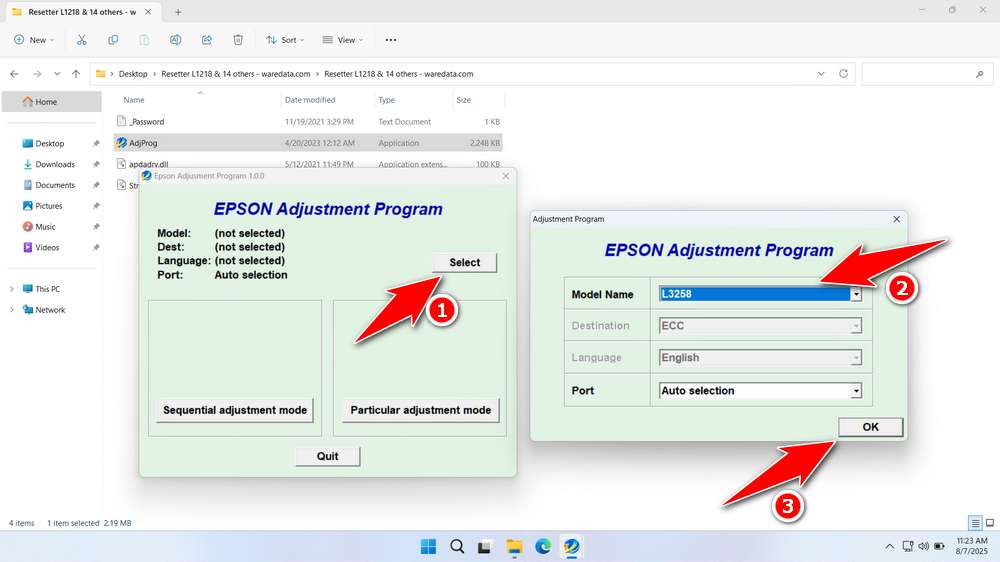Viewport: 1000px width, 562px height.
Task: Refresh the current folder view
Action: 843,74
